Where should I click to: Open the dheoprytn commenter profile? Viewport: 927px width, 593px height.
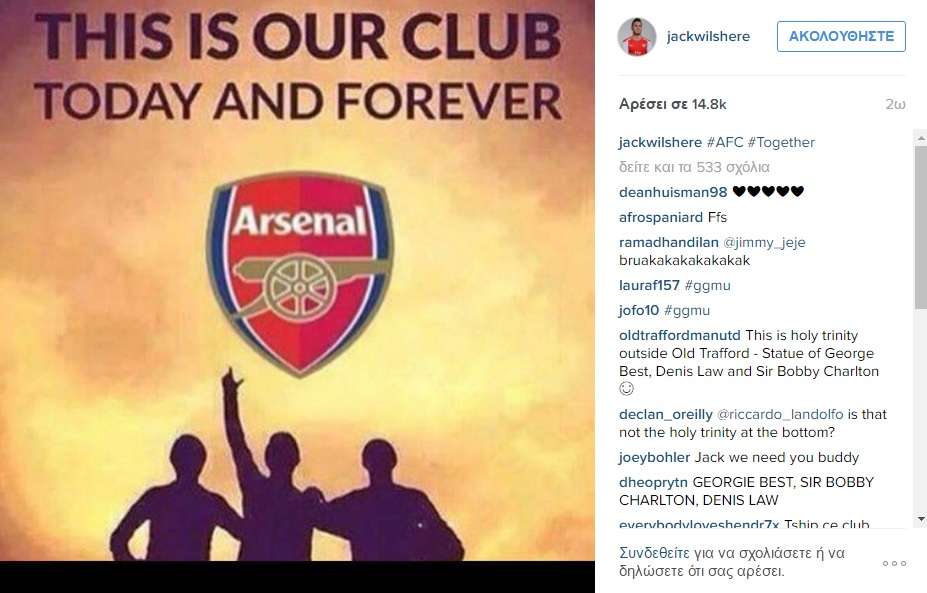[x=653, y=482]
